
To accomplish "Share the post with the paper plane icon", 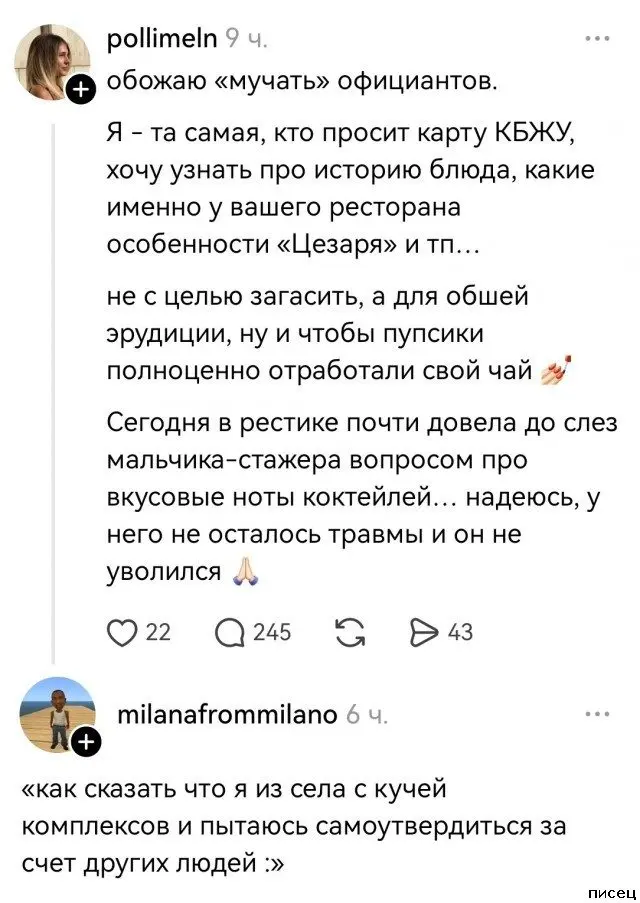I will coord(425,630).
